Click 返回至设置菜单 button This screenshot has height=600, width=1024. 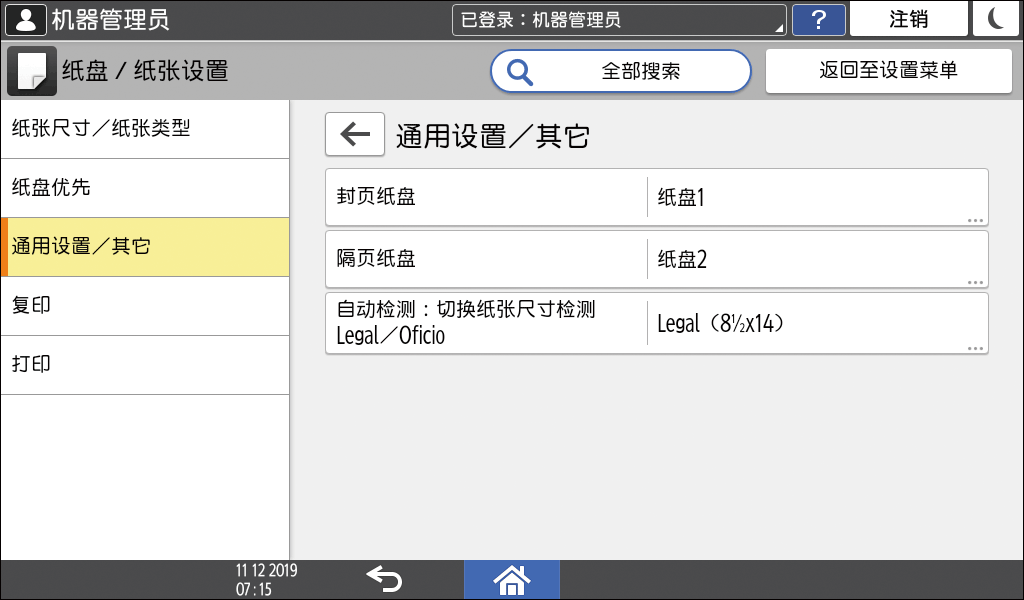[x=888, y=70]
